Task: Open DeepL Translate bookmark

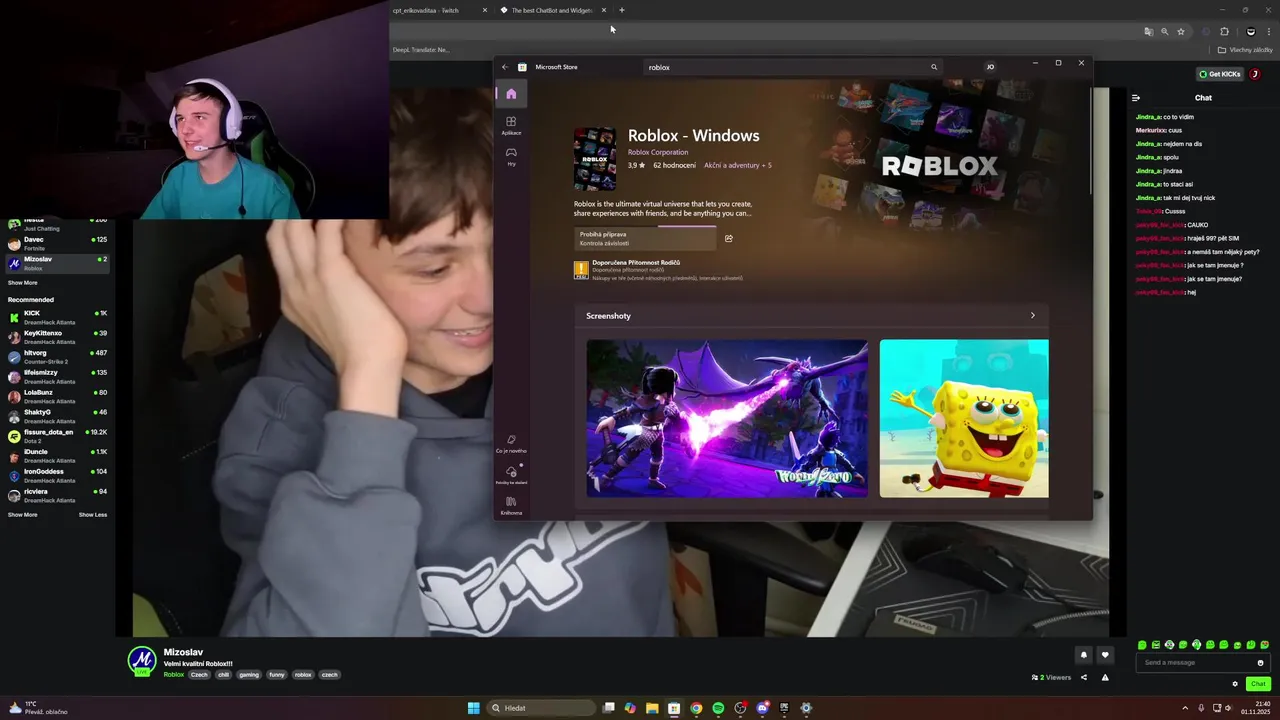Action: point(421,49)
